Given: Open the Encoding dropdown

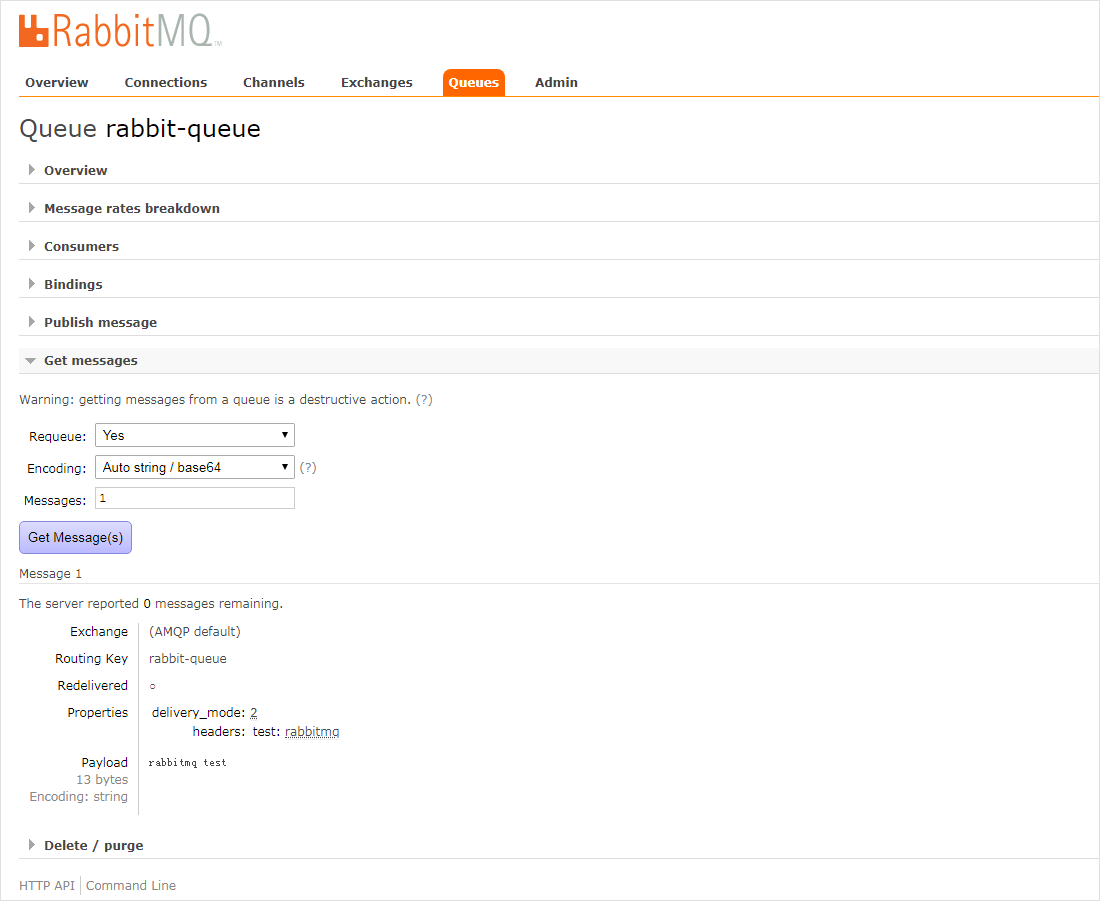Looking at the screenshot, I should tap(195, 467).
